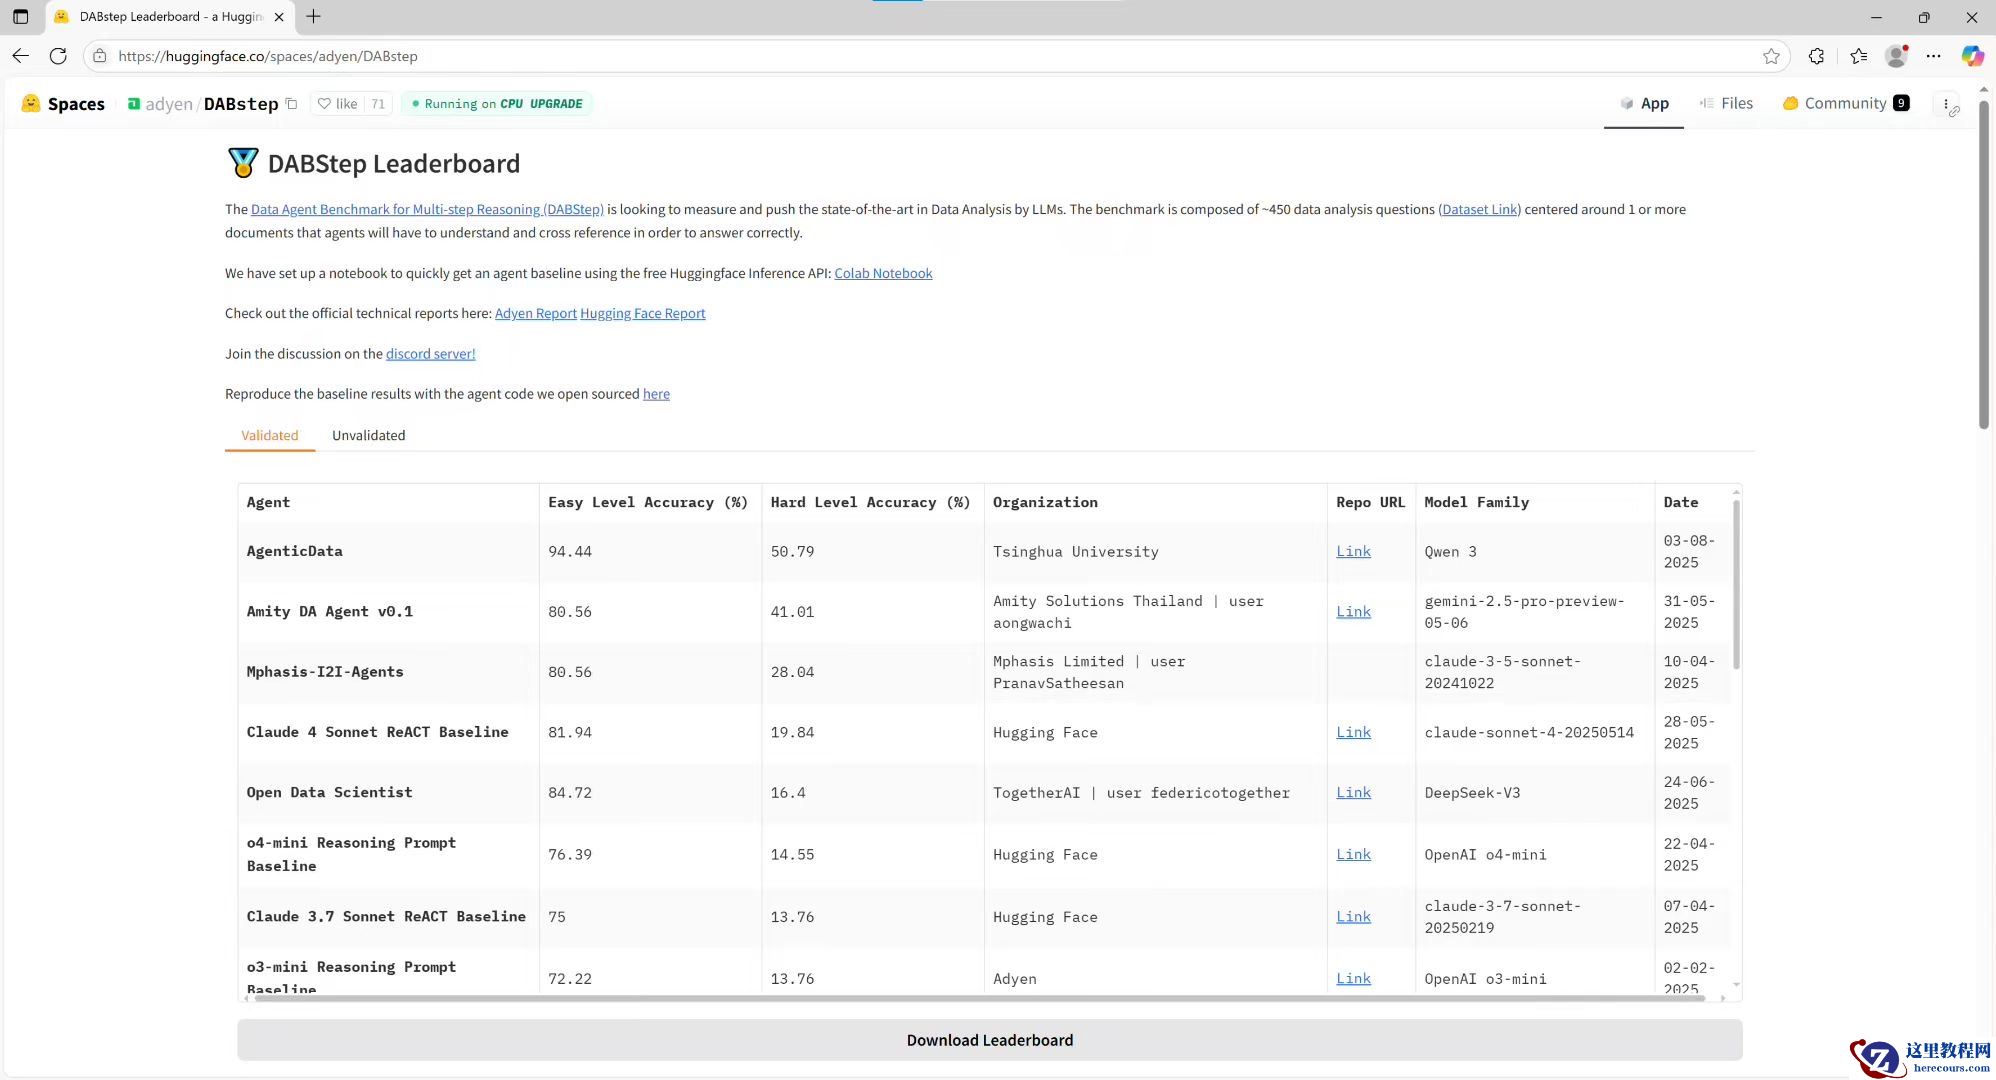
Task: Open Copilot sidebar icon
Action: coord(1972,56)
